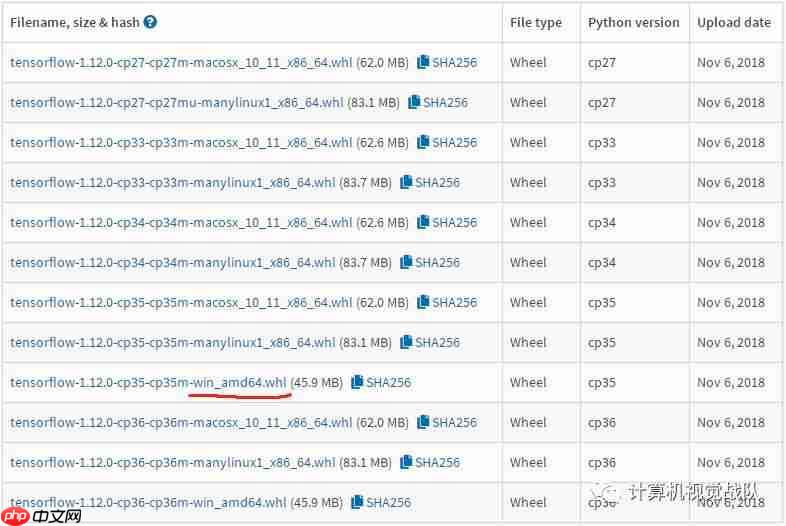Image resolution: width=786 pixels, height=526 pixels.
Task: Download tensorflow-1.12.0-cp36-cp36m-macosx_10_11_x86_64.whl
Action: 181,423
